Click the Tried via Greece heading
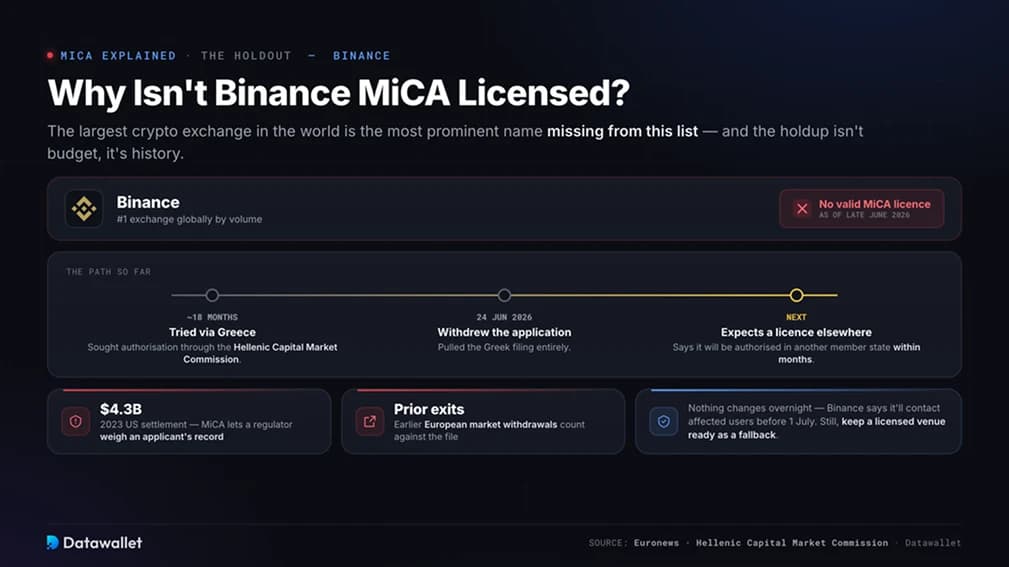The image size is (1009, 567). click(x=212, y=332)
